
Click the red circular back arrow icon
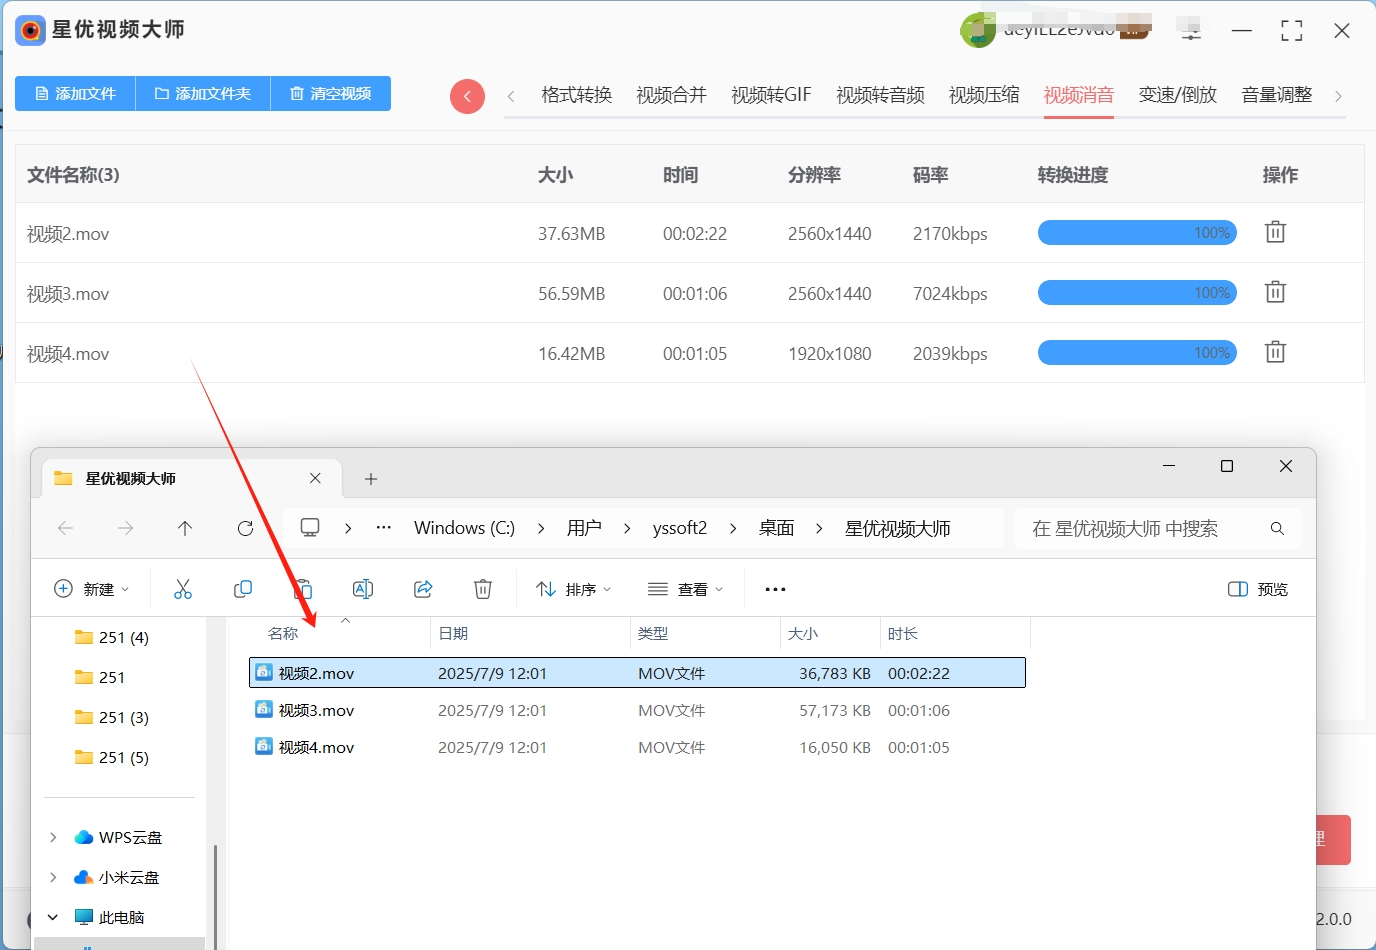point(467,96)
